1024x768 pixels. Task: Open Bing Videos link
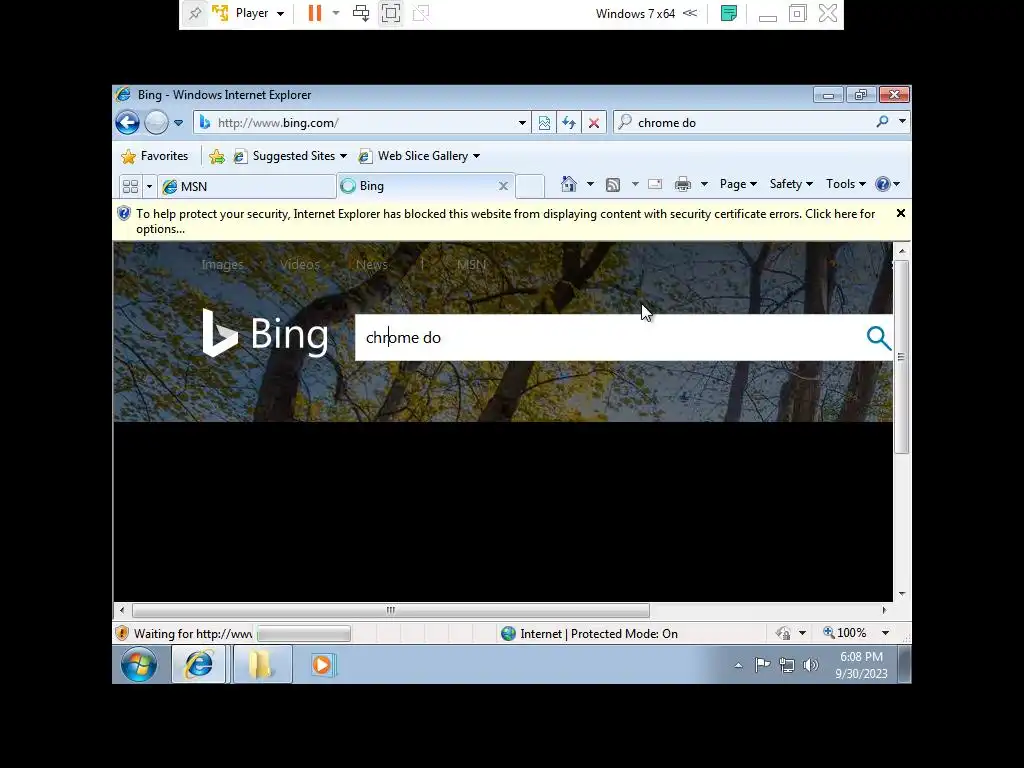click(x=300, y=264)
